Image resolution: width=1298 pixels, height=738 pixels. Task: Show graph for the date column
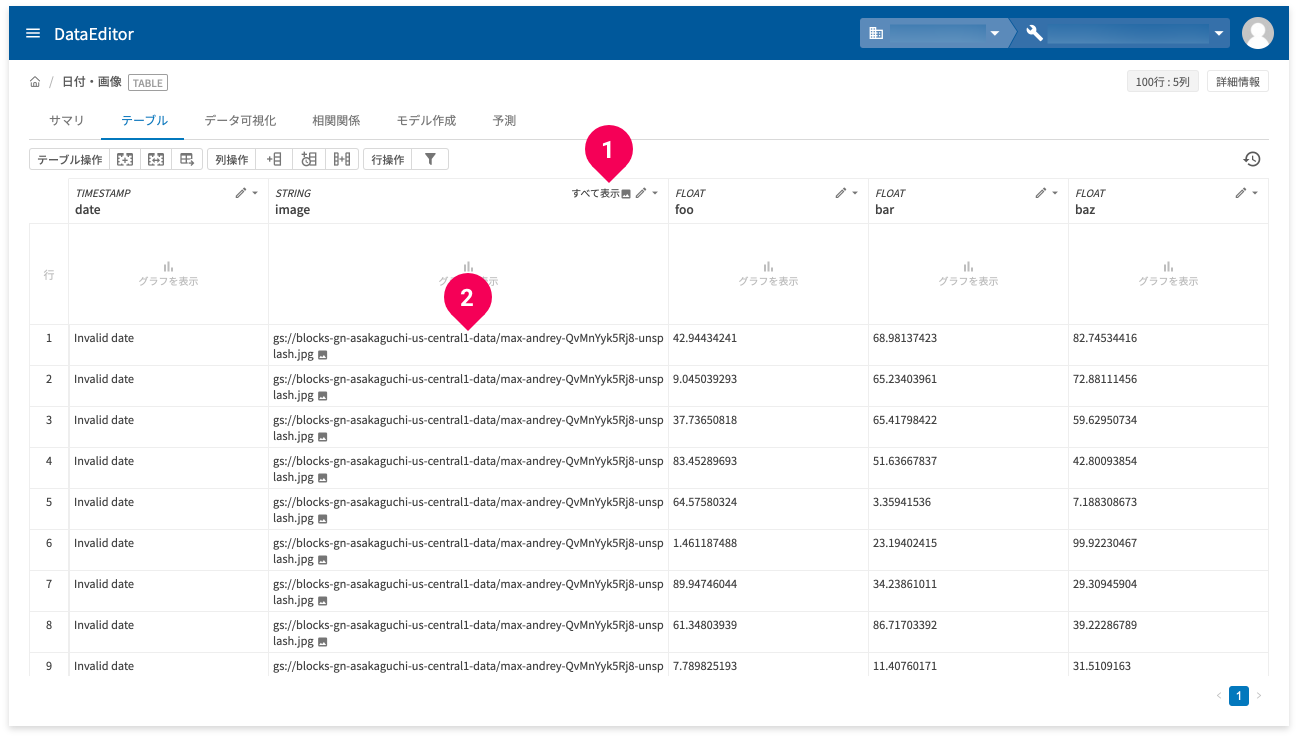coord(168,274)
